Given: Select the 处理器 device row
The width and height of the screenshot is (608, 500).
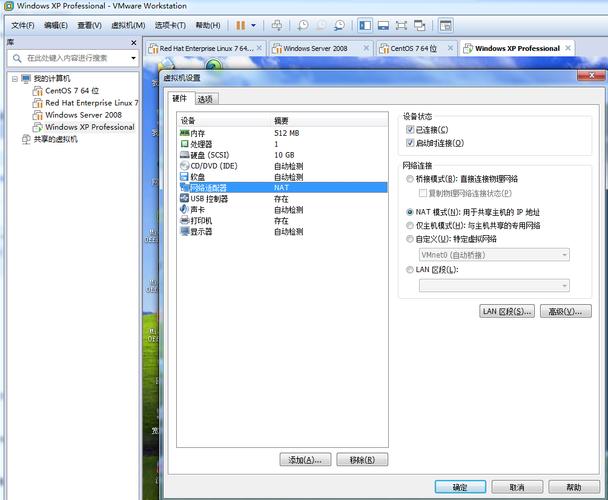Looking at the screenshot, I should tap(283, 144).
